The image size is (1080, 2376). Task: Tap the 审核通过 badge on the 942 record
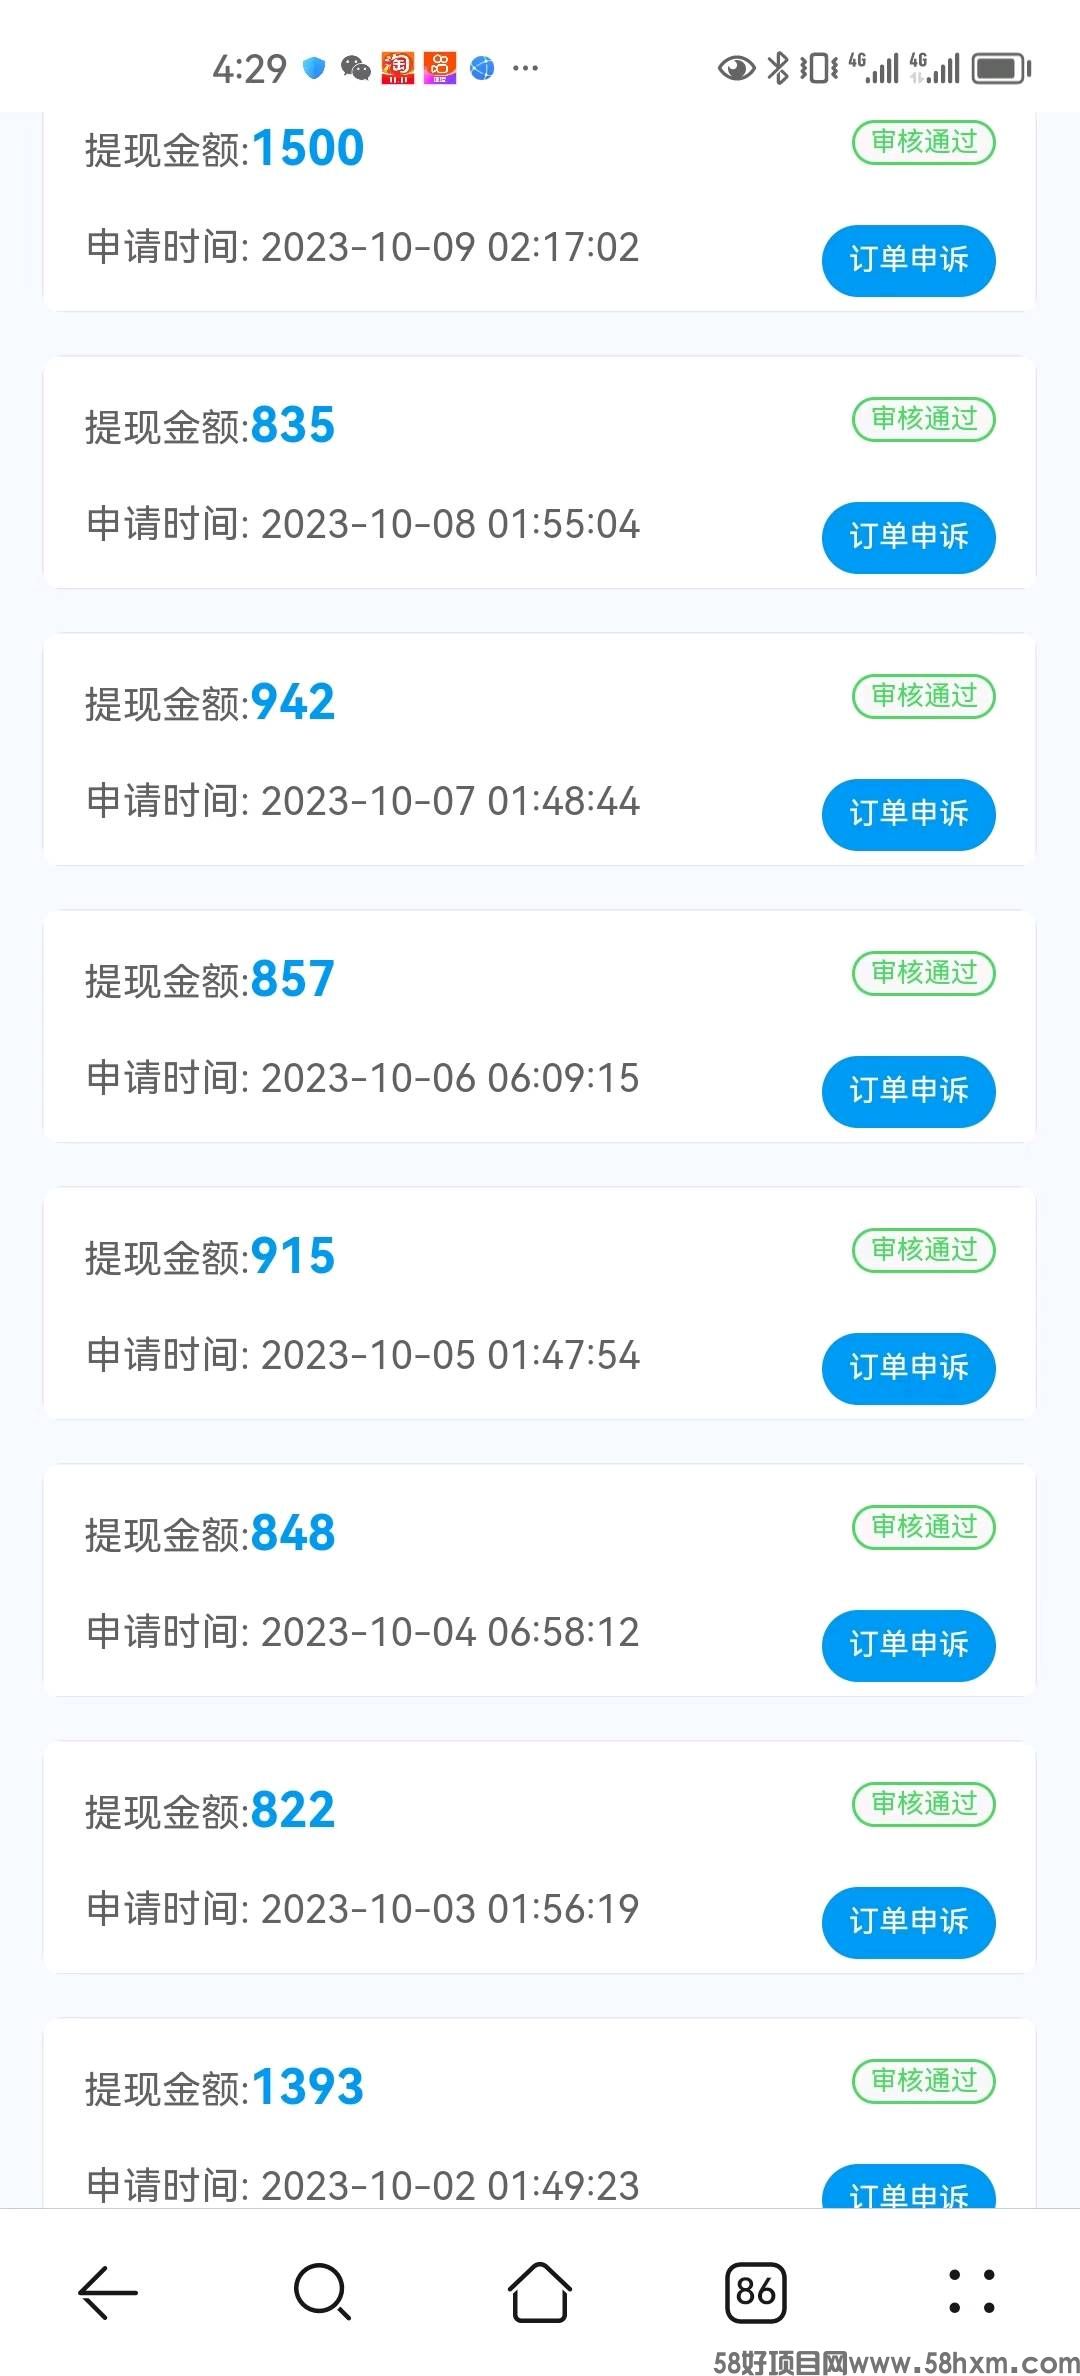pos(924,696)
